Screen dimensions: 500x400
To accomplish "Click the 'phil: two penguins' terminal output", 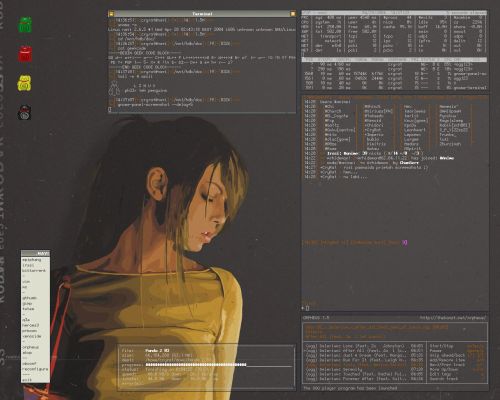I will point(146,90).
